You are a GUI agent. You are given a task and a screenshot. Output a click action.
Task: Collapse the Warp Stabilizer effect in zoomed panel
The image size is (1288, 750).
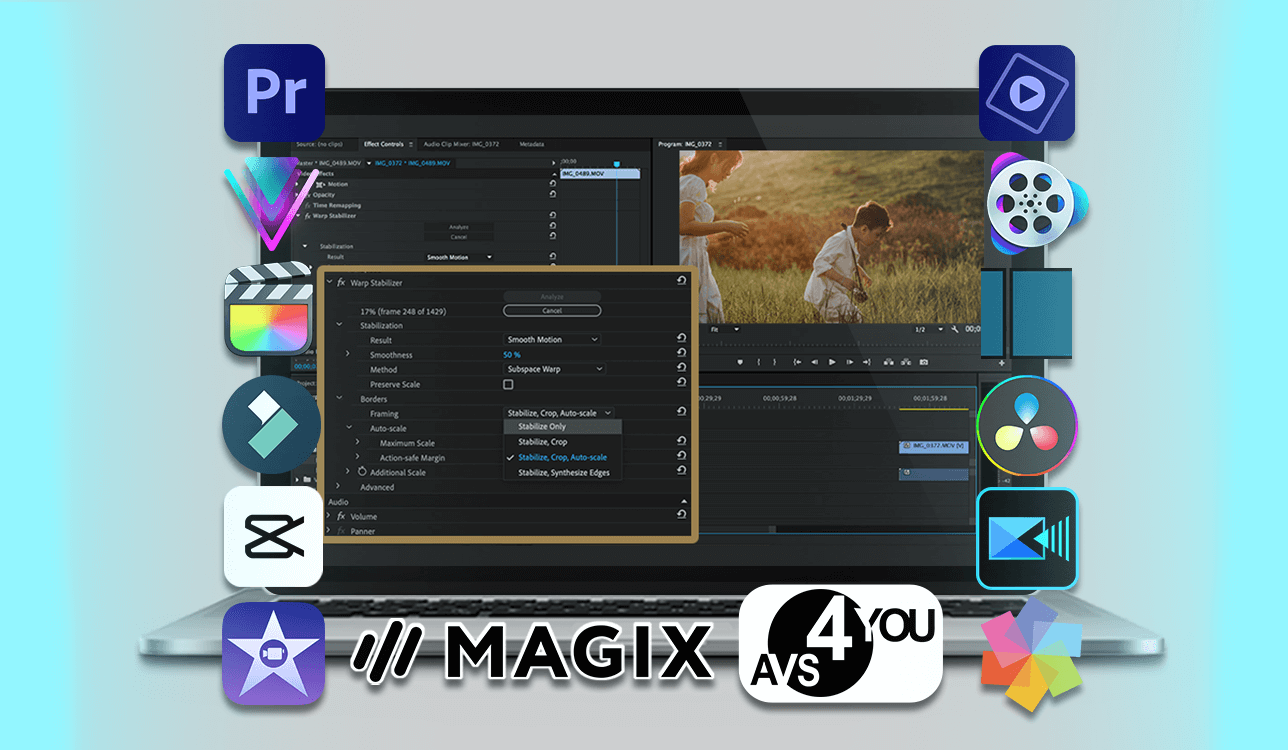point(329,282)
